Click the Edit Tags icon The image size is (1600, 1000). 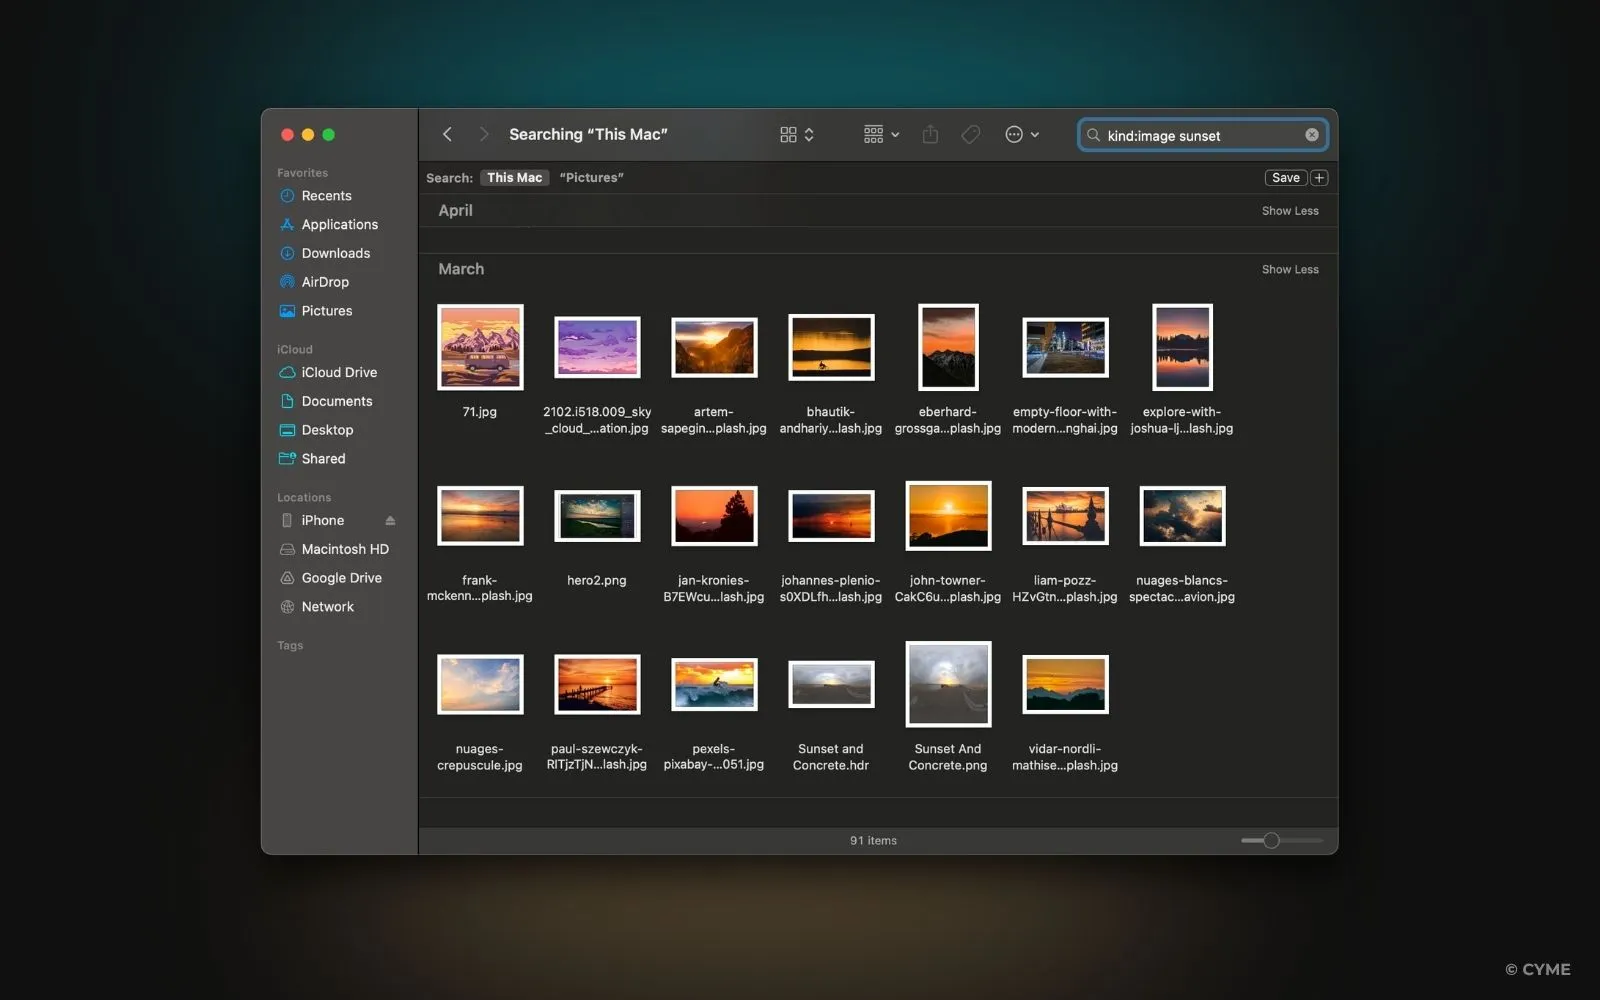click(x=970, y=135)
